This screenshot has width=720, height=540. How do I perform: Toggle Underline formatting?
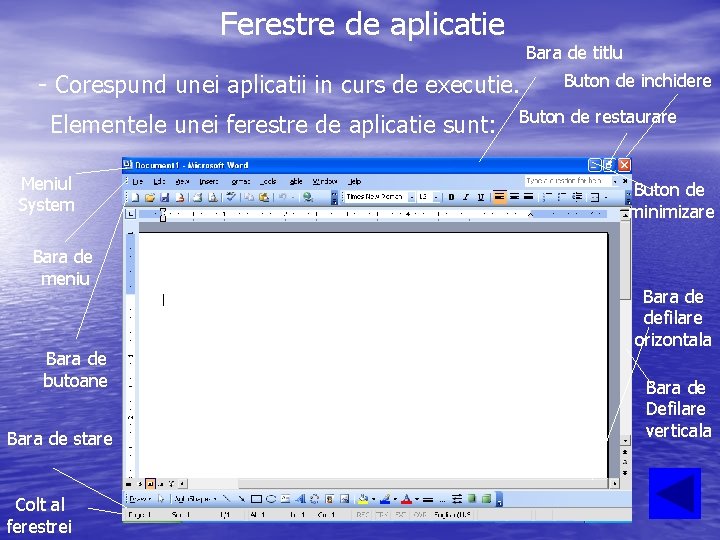click(481, 197)
